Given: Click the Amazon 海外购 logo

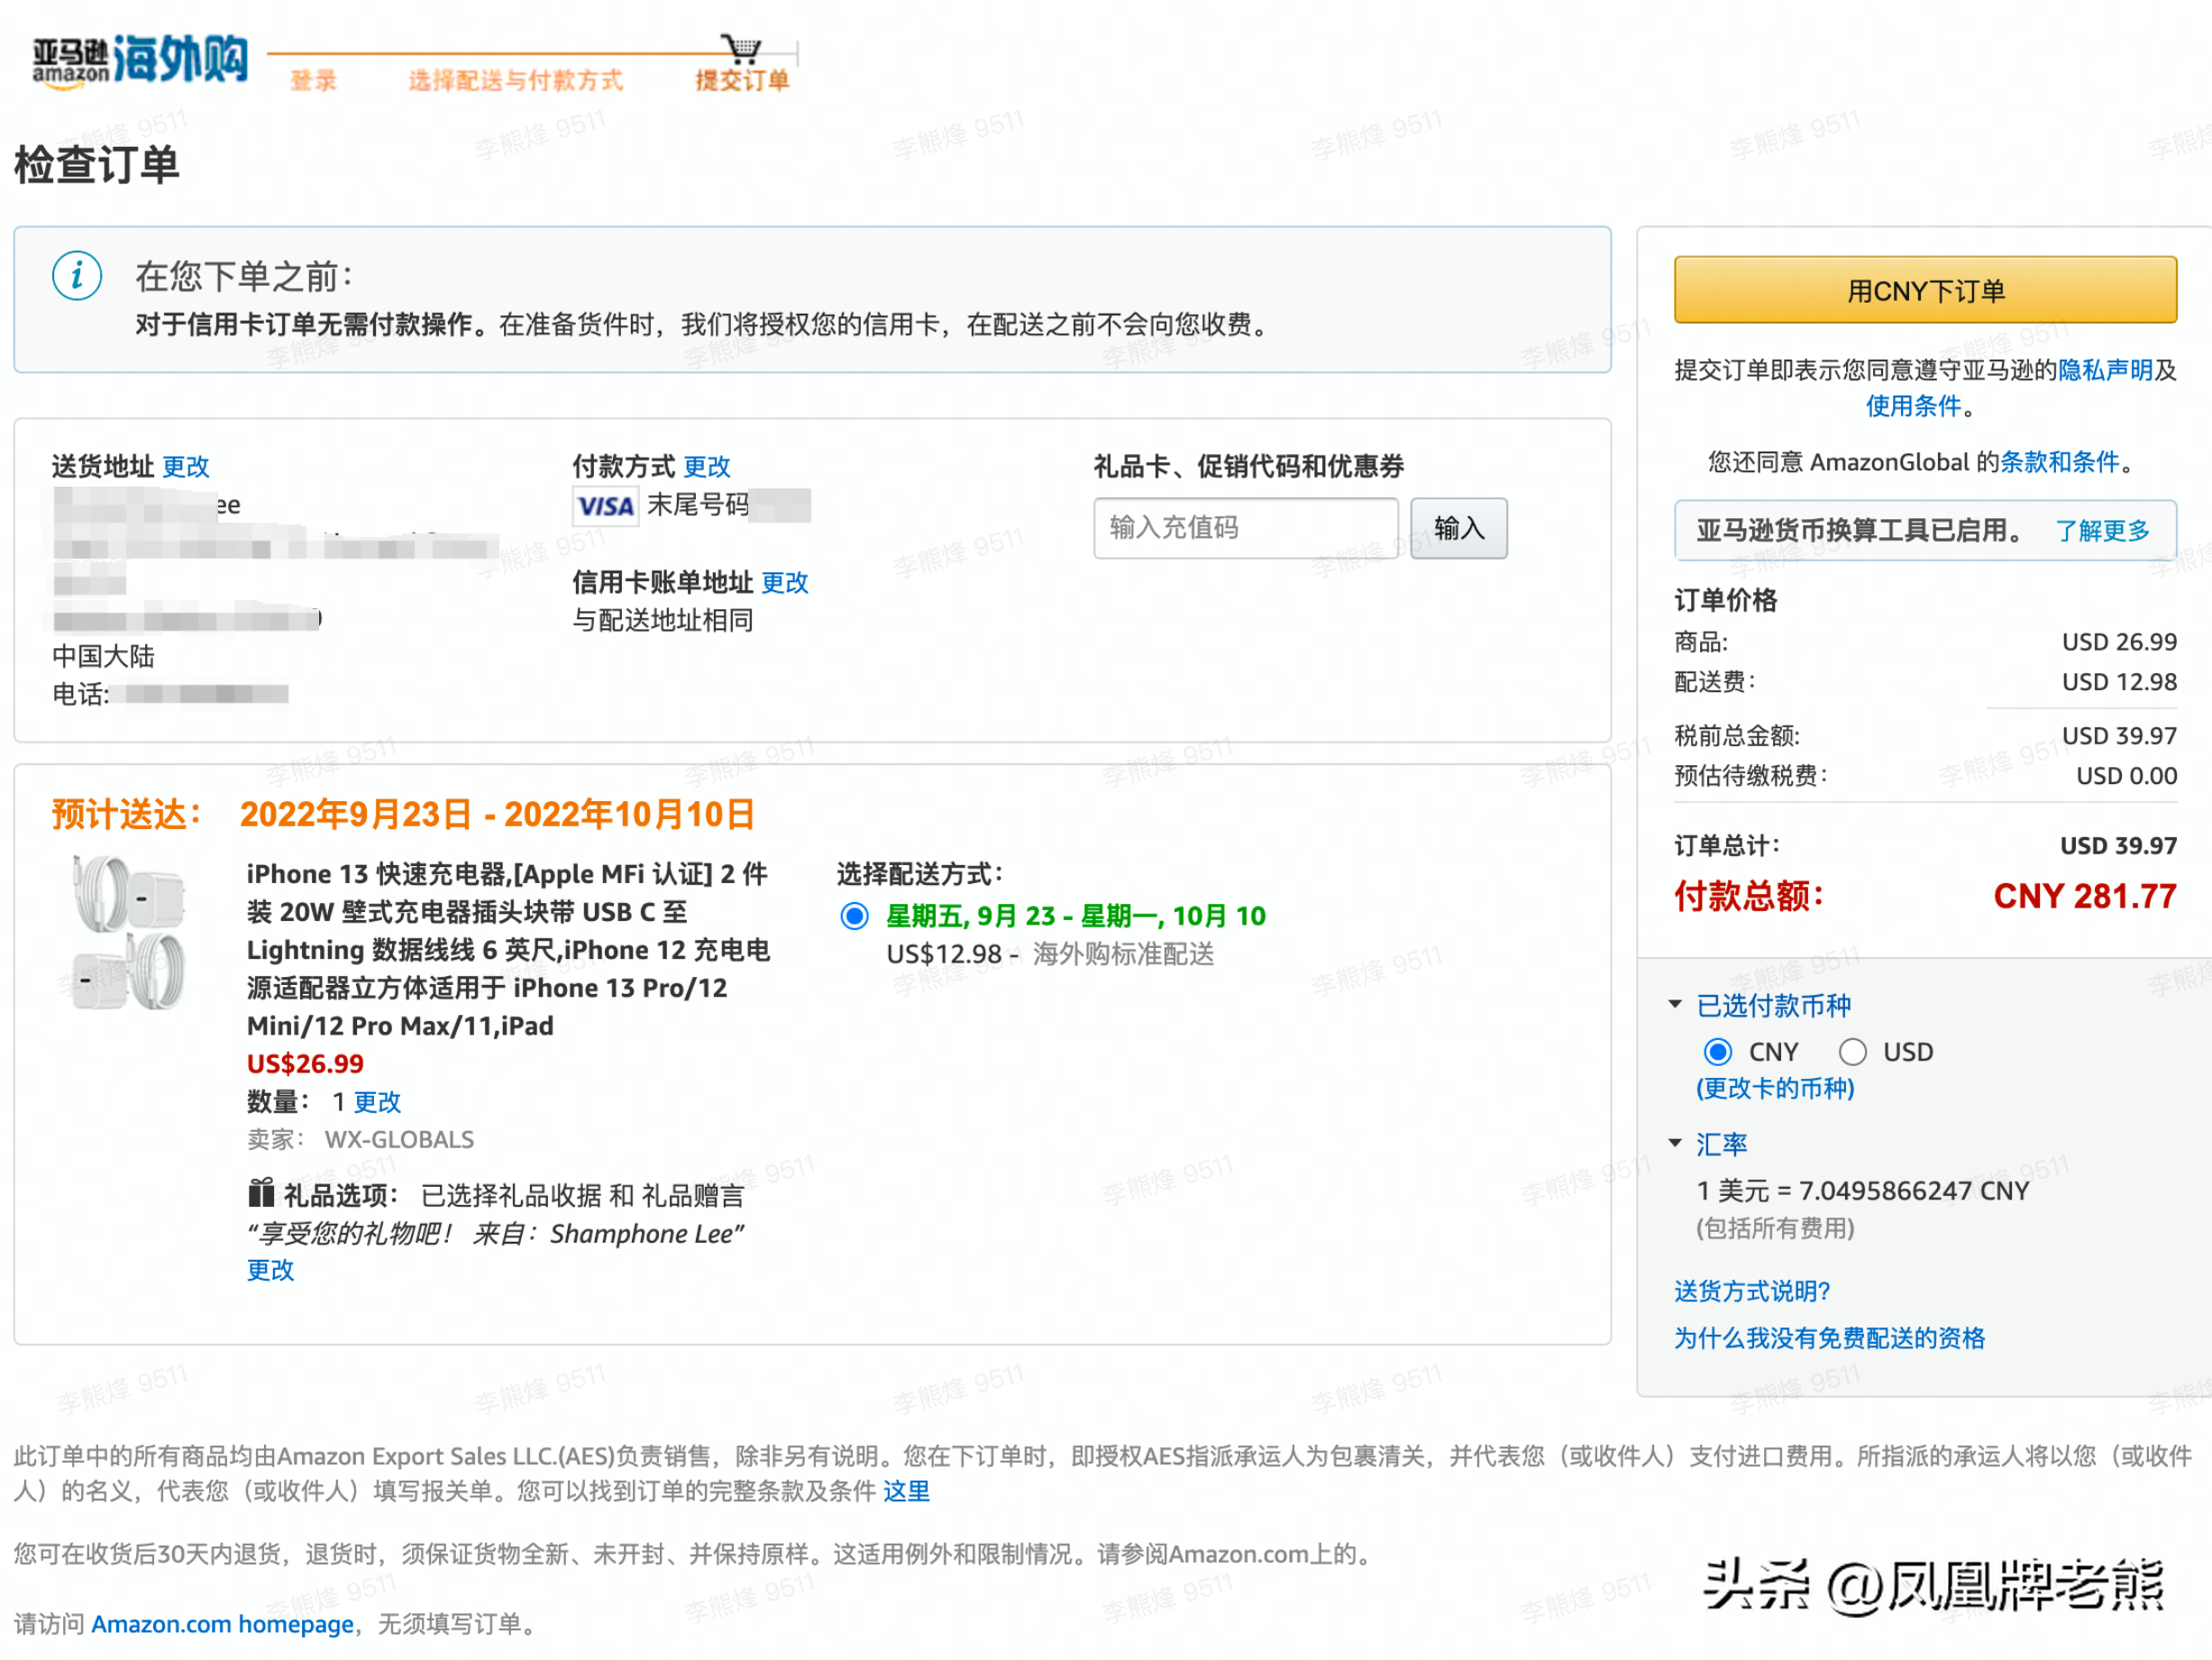Looking at the screenshot, I should point(140,60).
